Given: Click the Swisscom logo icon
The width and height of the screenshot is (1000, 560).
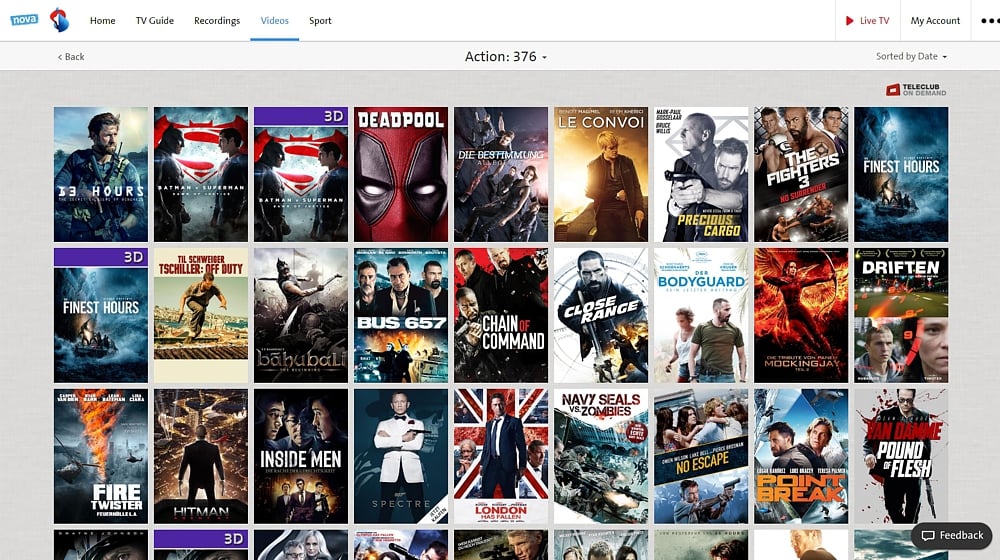Looking at the screenshot, I should pyautogui.click(x=59, y=20).
